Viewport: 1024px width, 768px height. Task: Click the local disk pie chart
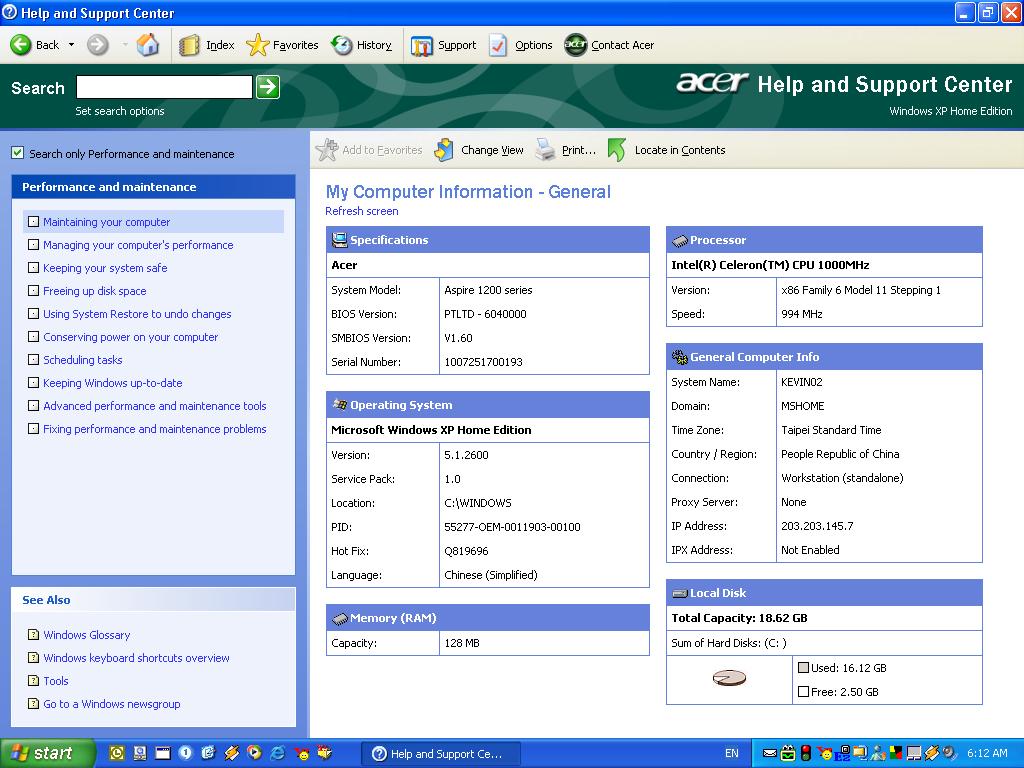729,679
